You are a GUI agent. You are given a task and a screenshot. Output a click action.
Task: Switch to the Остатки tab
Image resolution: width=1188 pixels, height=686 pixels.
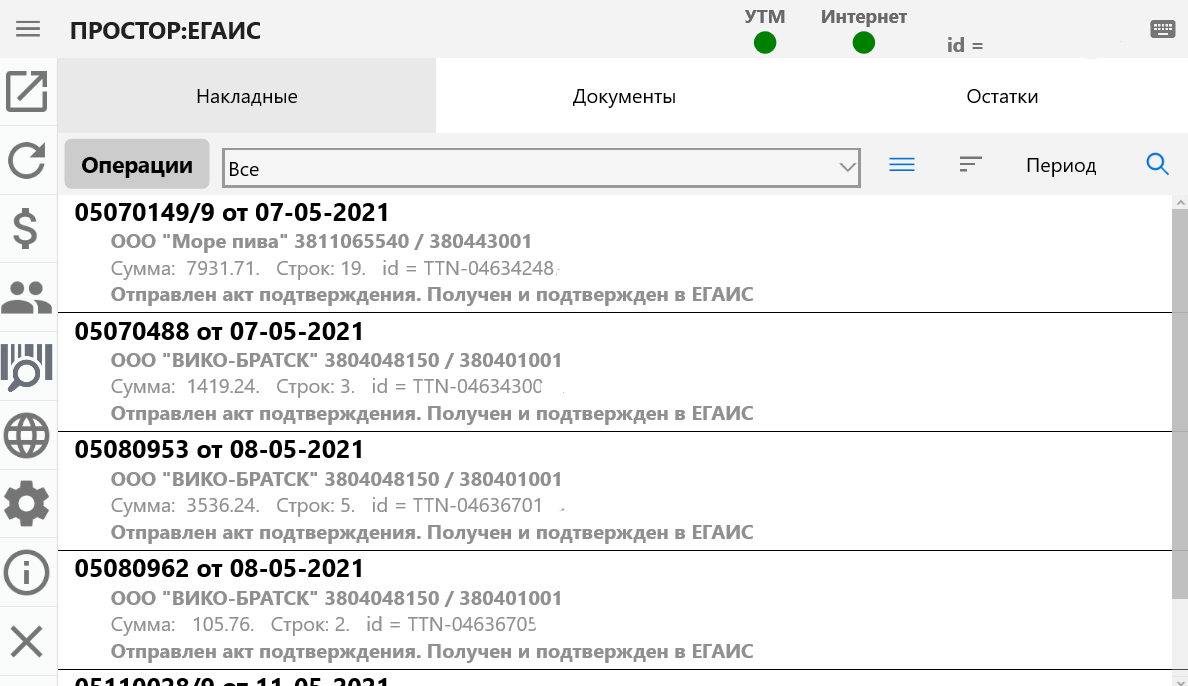point(1001,96)
